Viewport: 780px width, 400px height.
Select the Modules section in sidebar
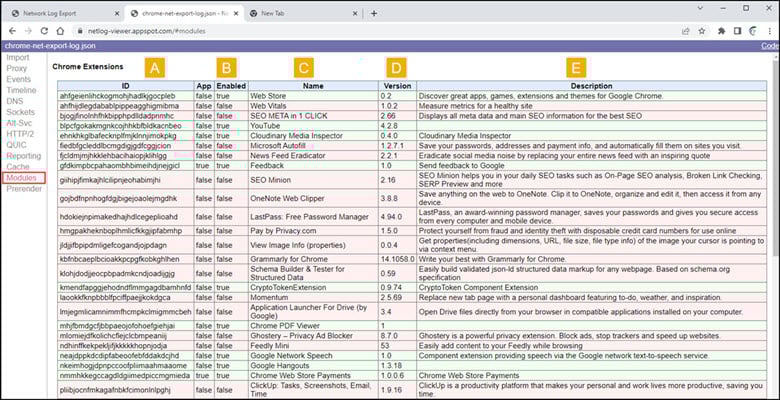23,178
